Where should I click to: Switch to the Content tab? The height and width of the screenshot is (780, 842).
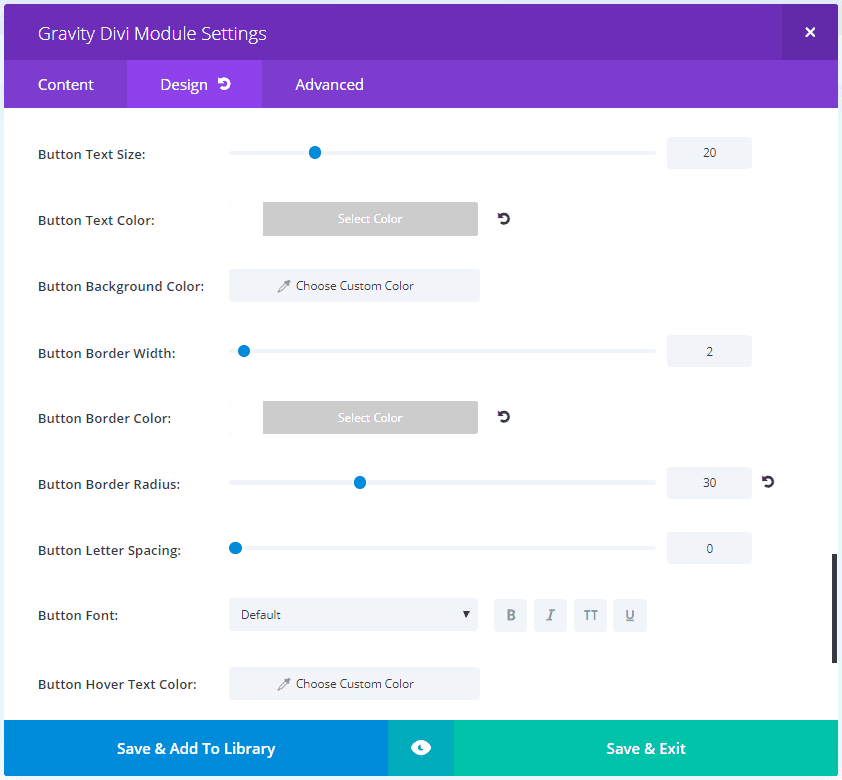point(66,84)
